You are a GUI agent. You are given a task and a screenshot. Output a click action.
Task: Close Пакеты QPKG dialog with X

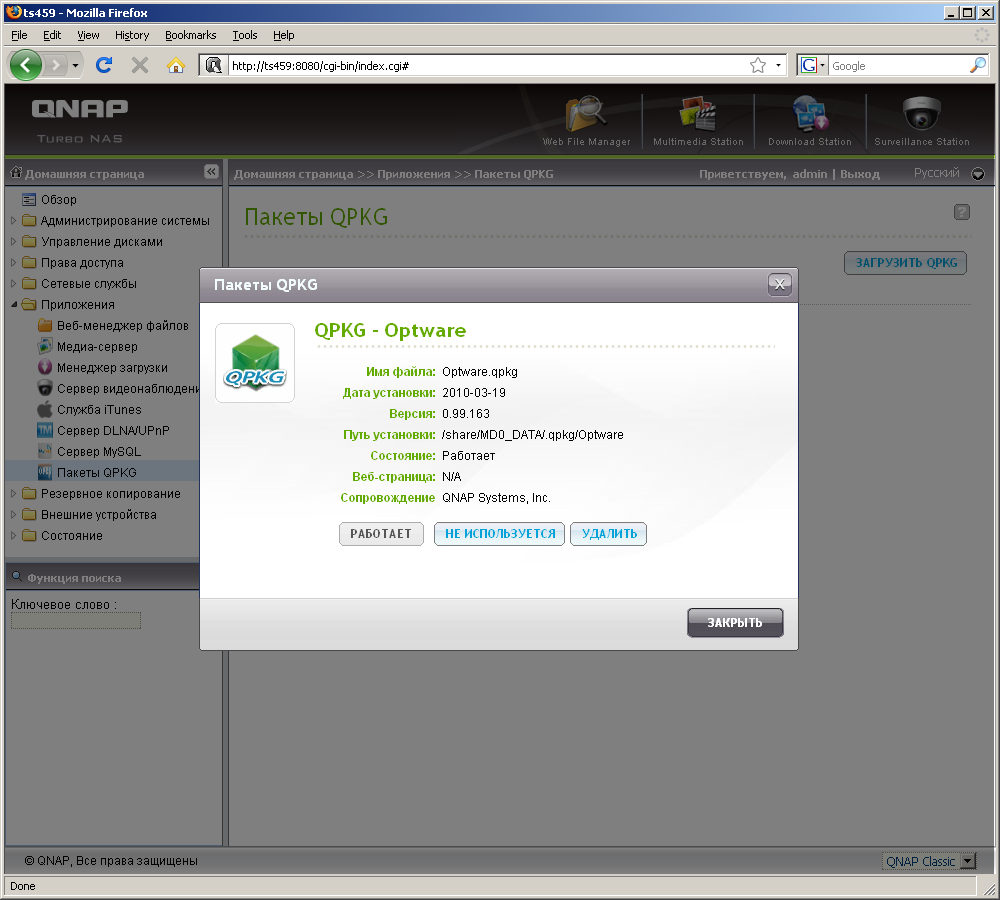(x=779, y=284)
